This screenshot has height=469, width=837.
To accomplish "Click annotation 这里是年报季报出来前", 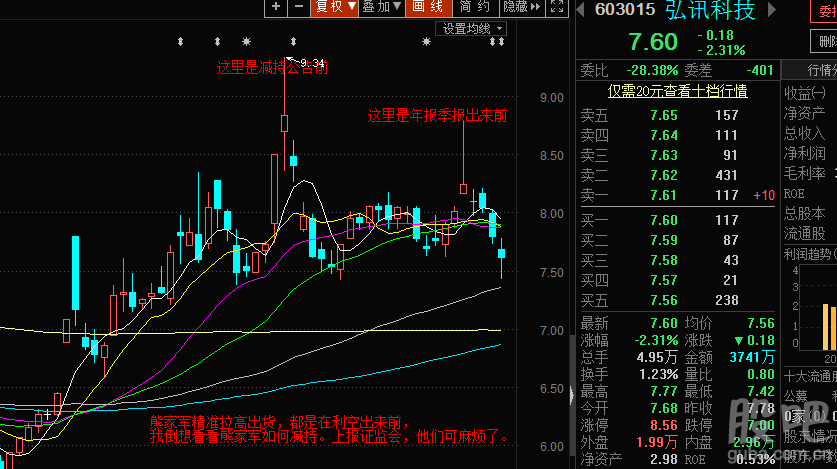I will coord(437,115).
